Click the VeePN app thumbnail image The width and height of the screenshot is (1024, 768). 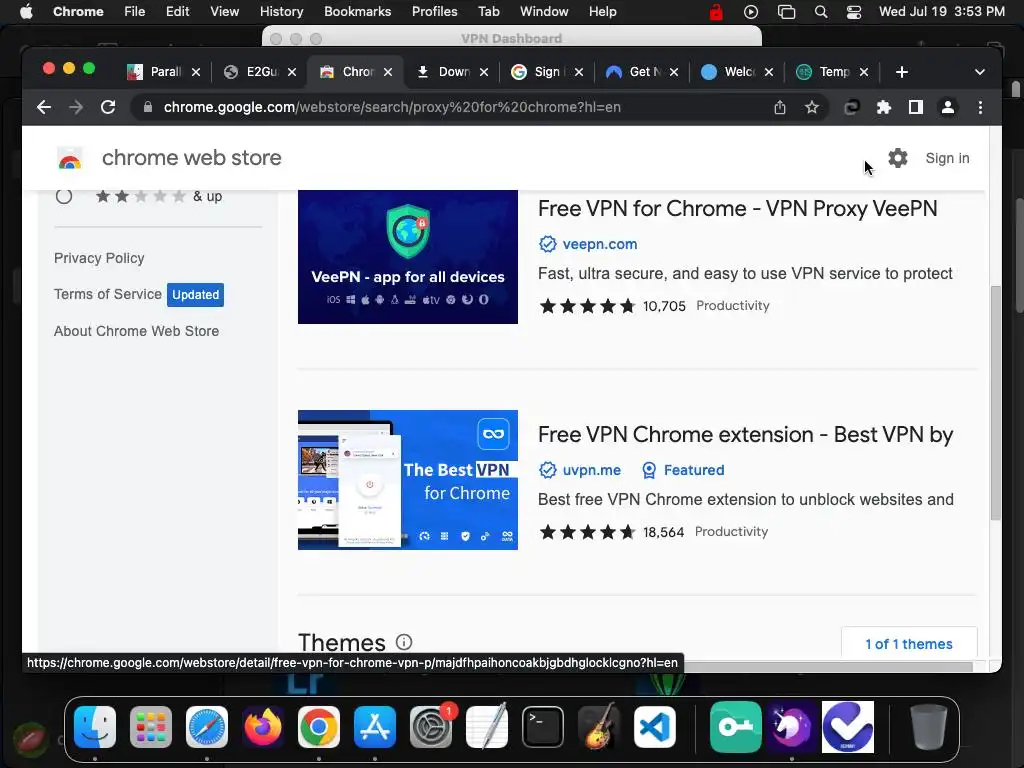click(408, 257)
